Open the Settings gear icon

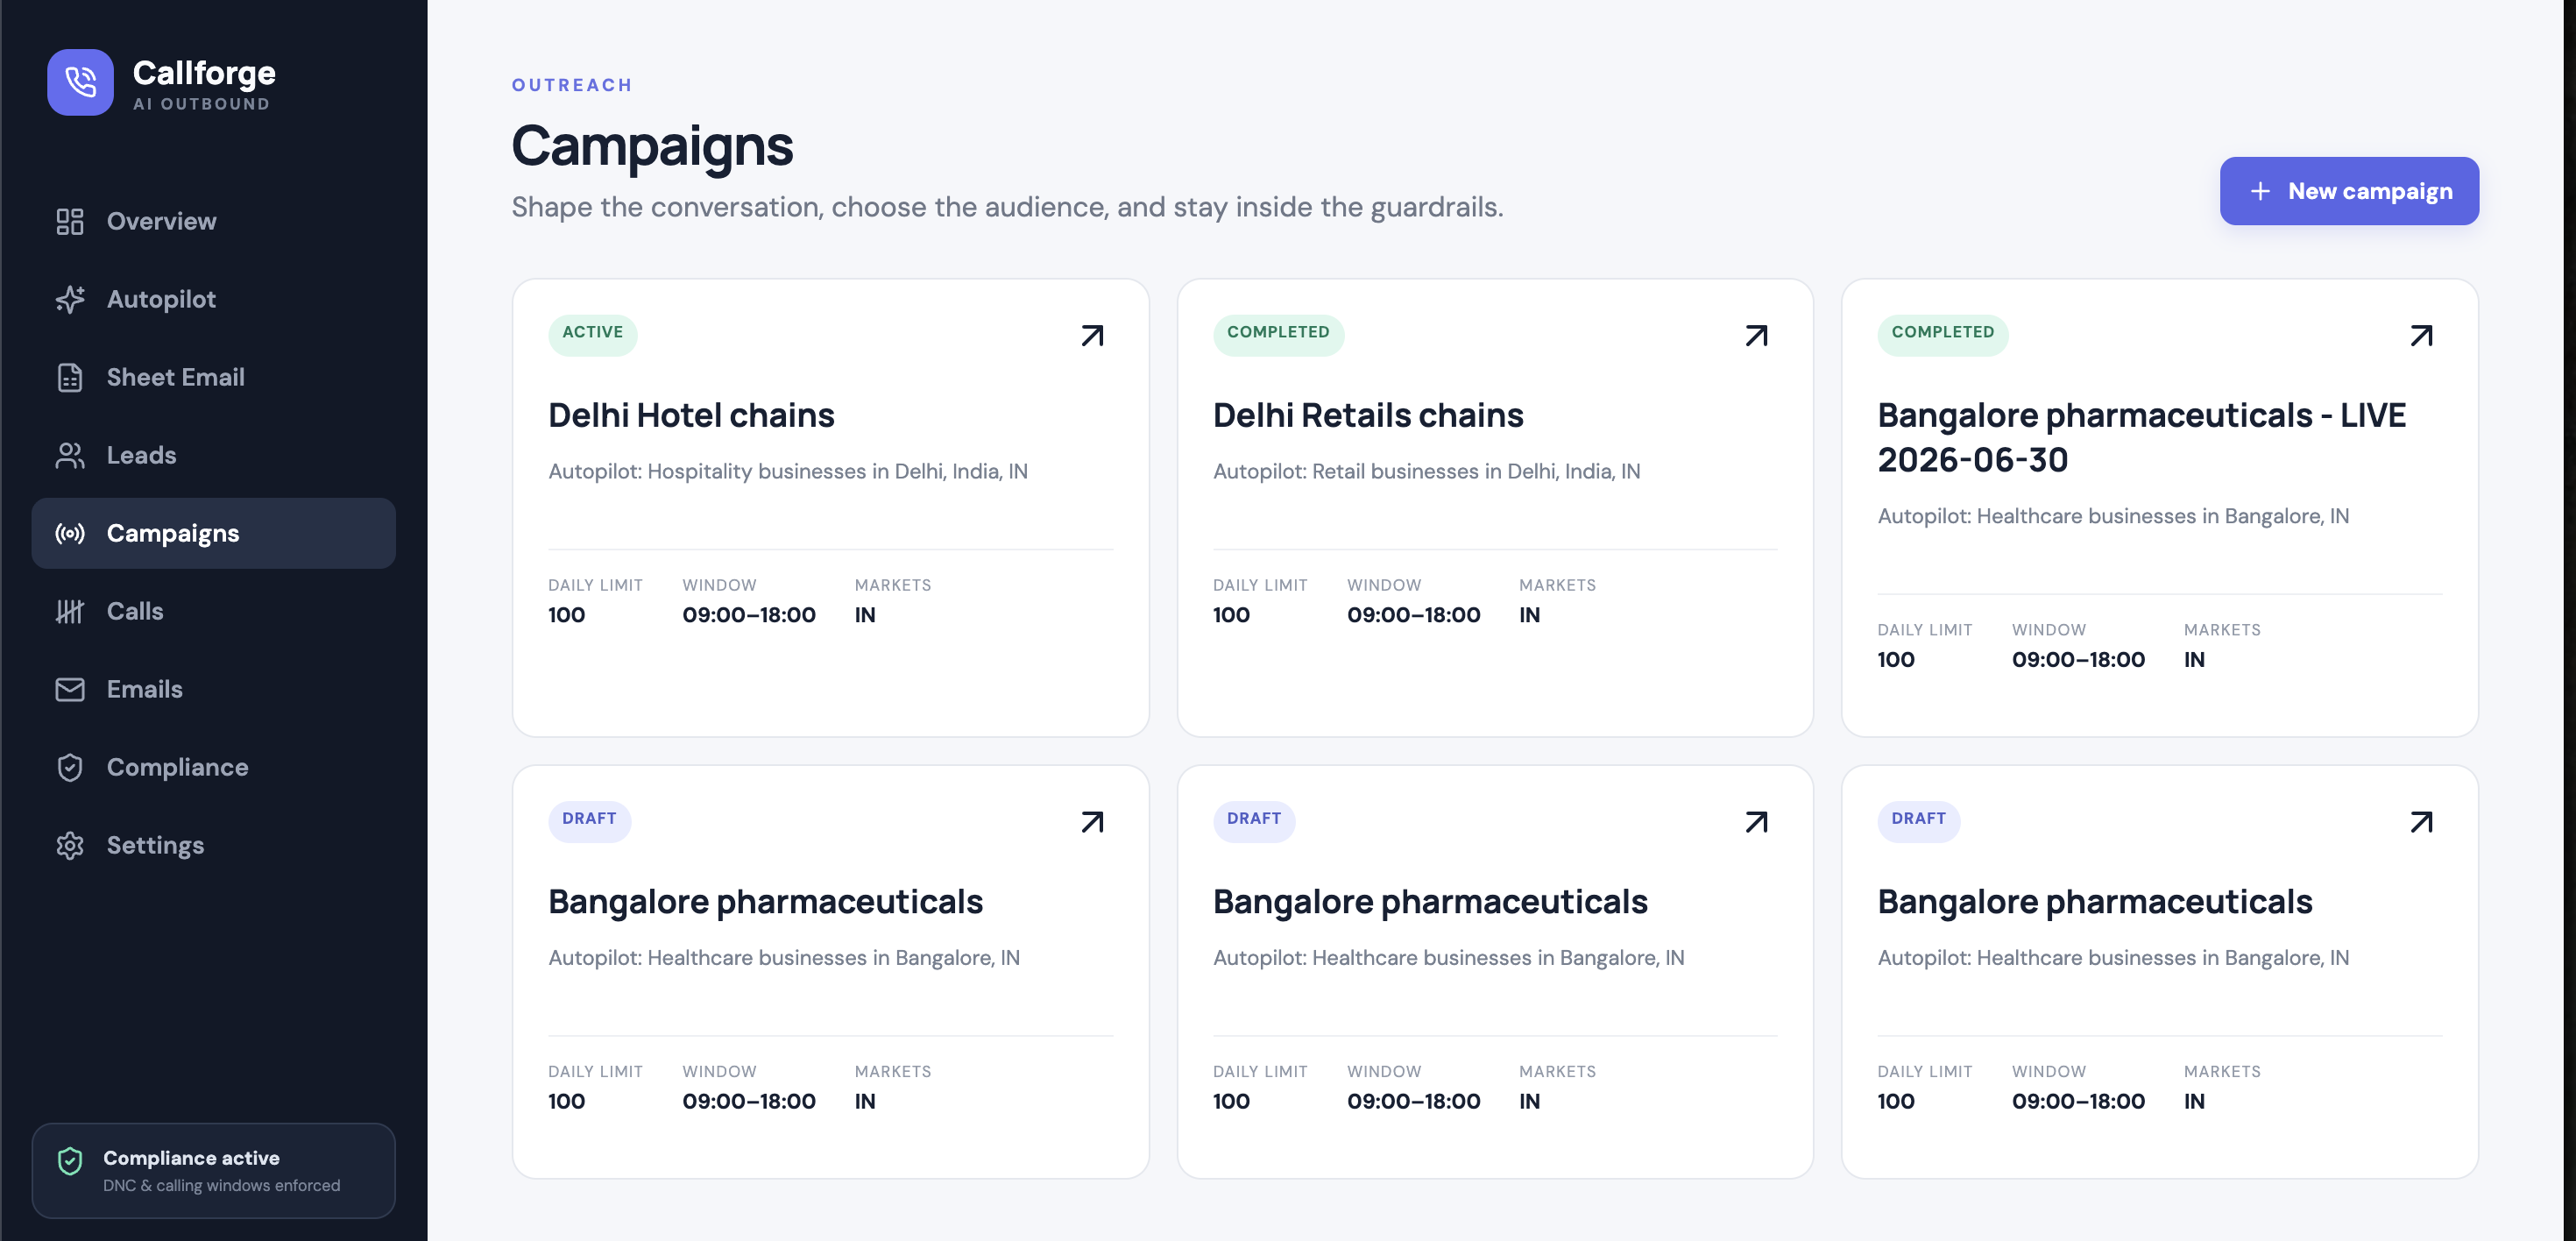[70, 845]
